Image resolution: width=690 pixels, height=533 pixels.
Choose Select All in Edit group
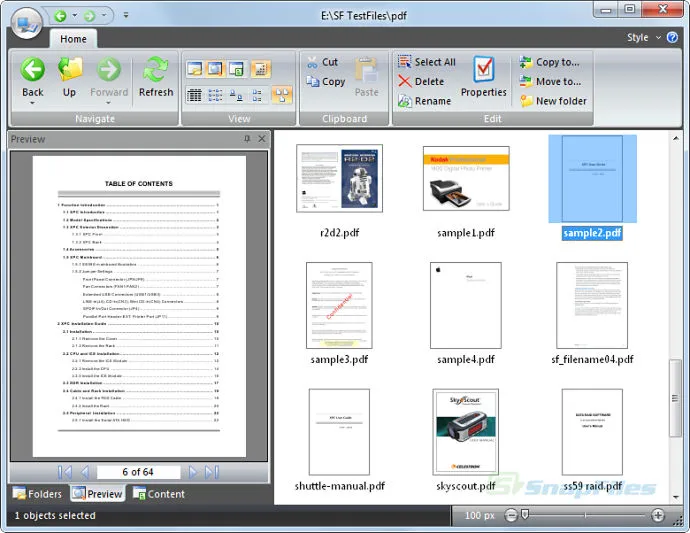pos(426,62)
